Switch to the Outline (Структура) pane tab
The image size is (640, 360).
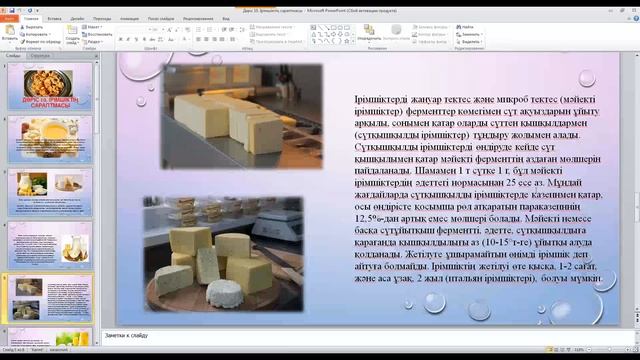coord(40,56)
